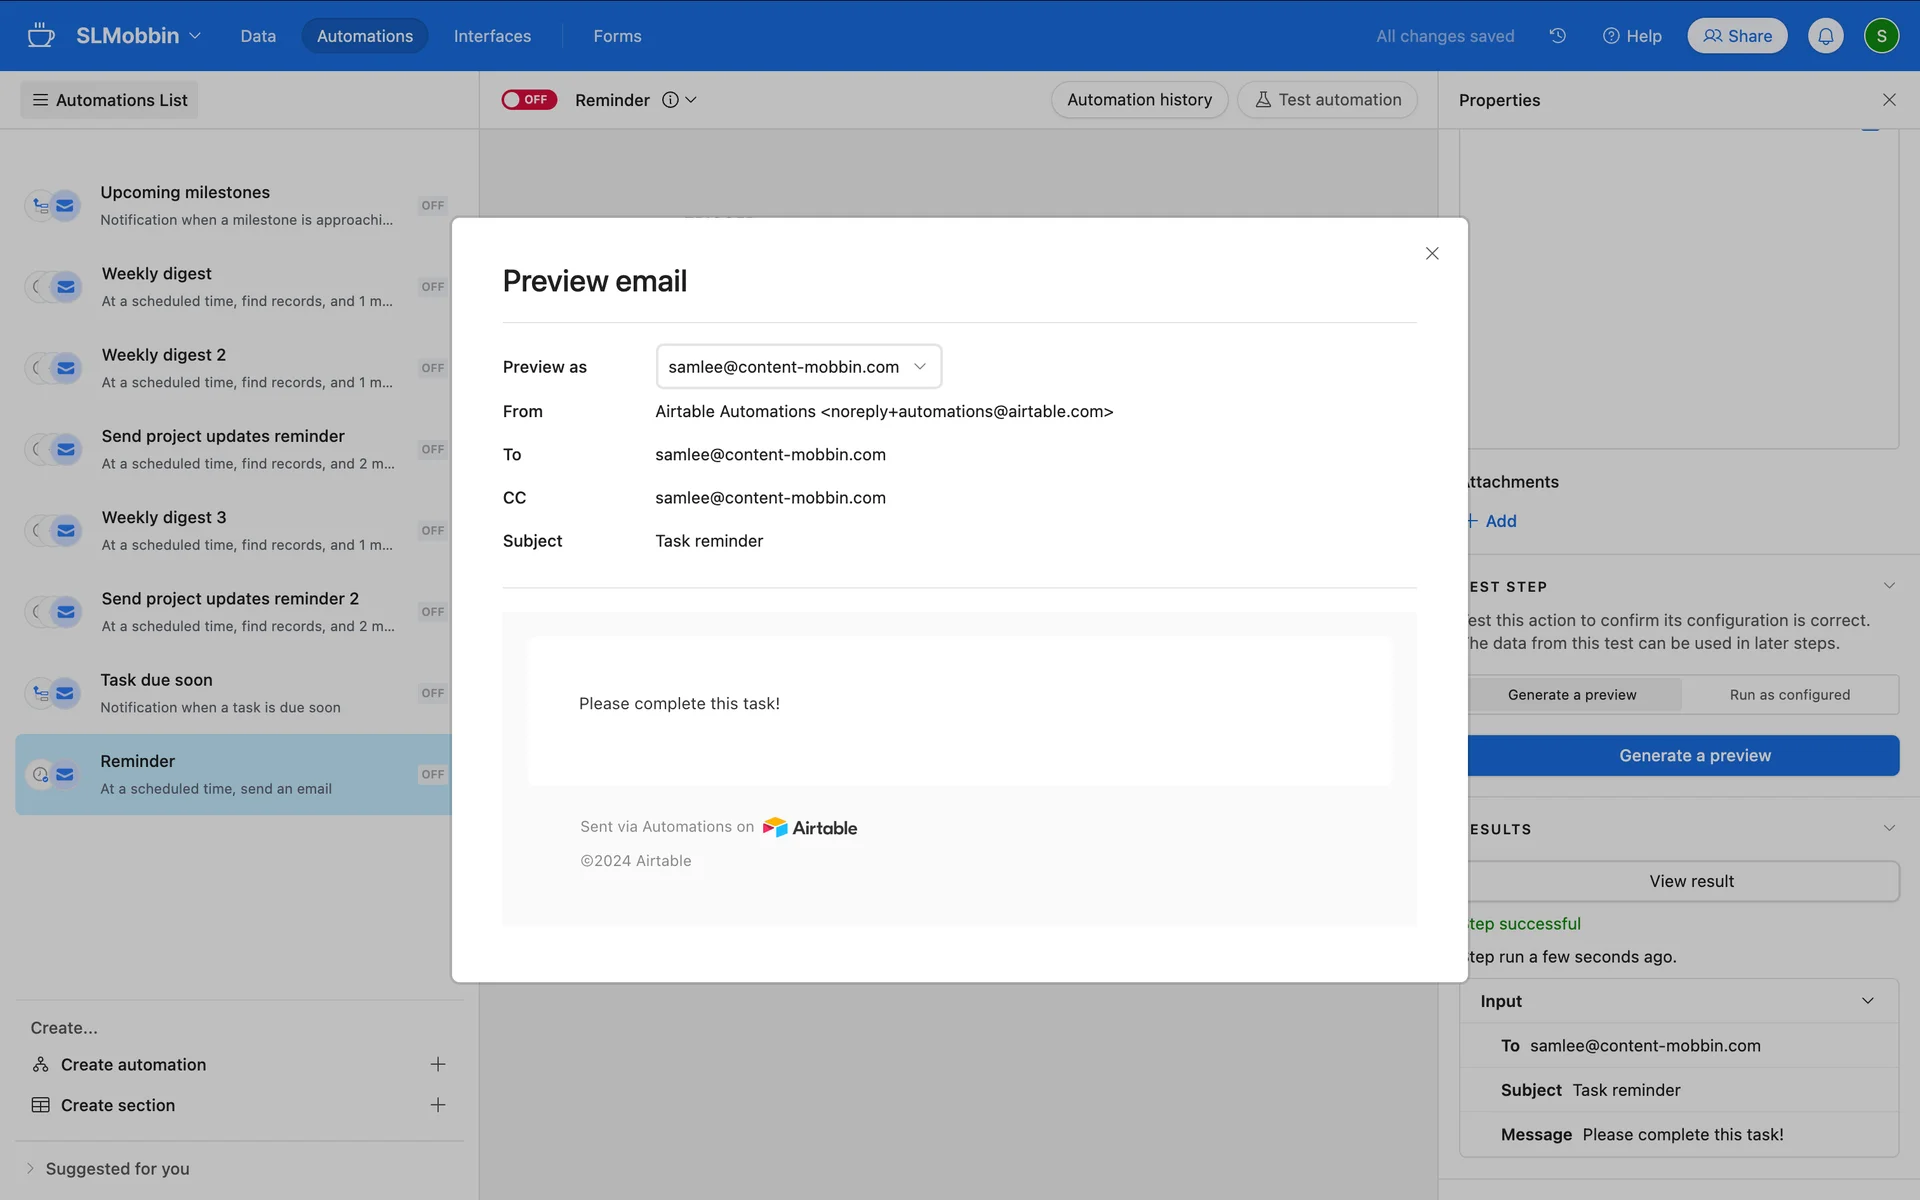Viewport: 1920px width, 1200px height.
Task: Click plus icon next to Create section
Action: (437, 1105)
